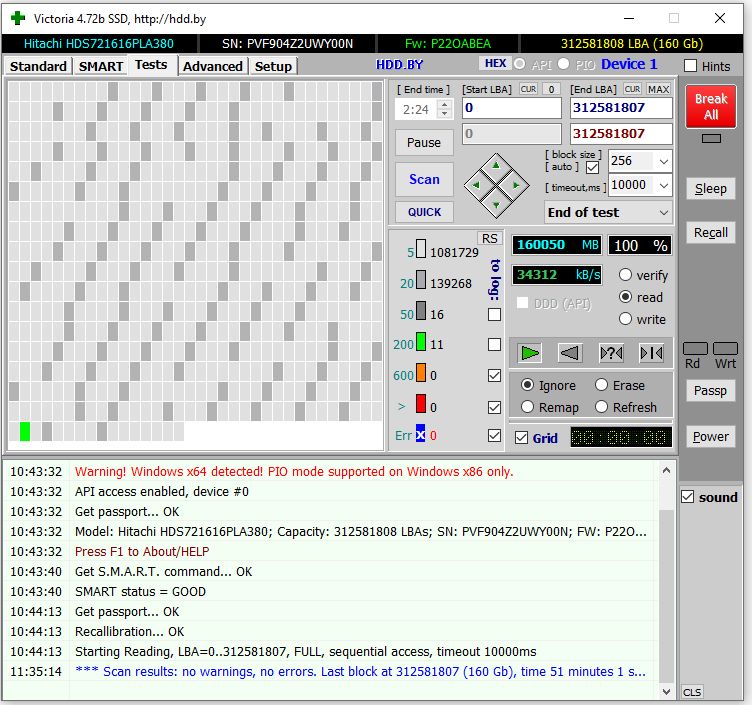Click the up arrow on the navigation diamond

[x=496, y=165]
